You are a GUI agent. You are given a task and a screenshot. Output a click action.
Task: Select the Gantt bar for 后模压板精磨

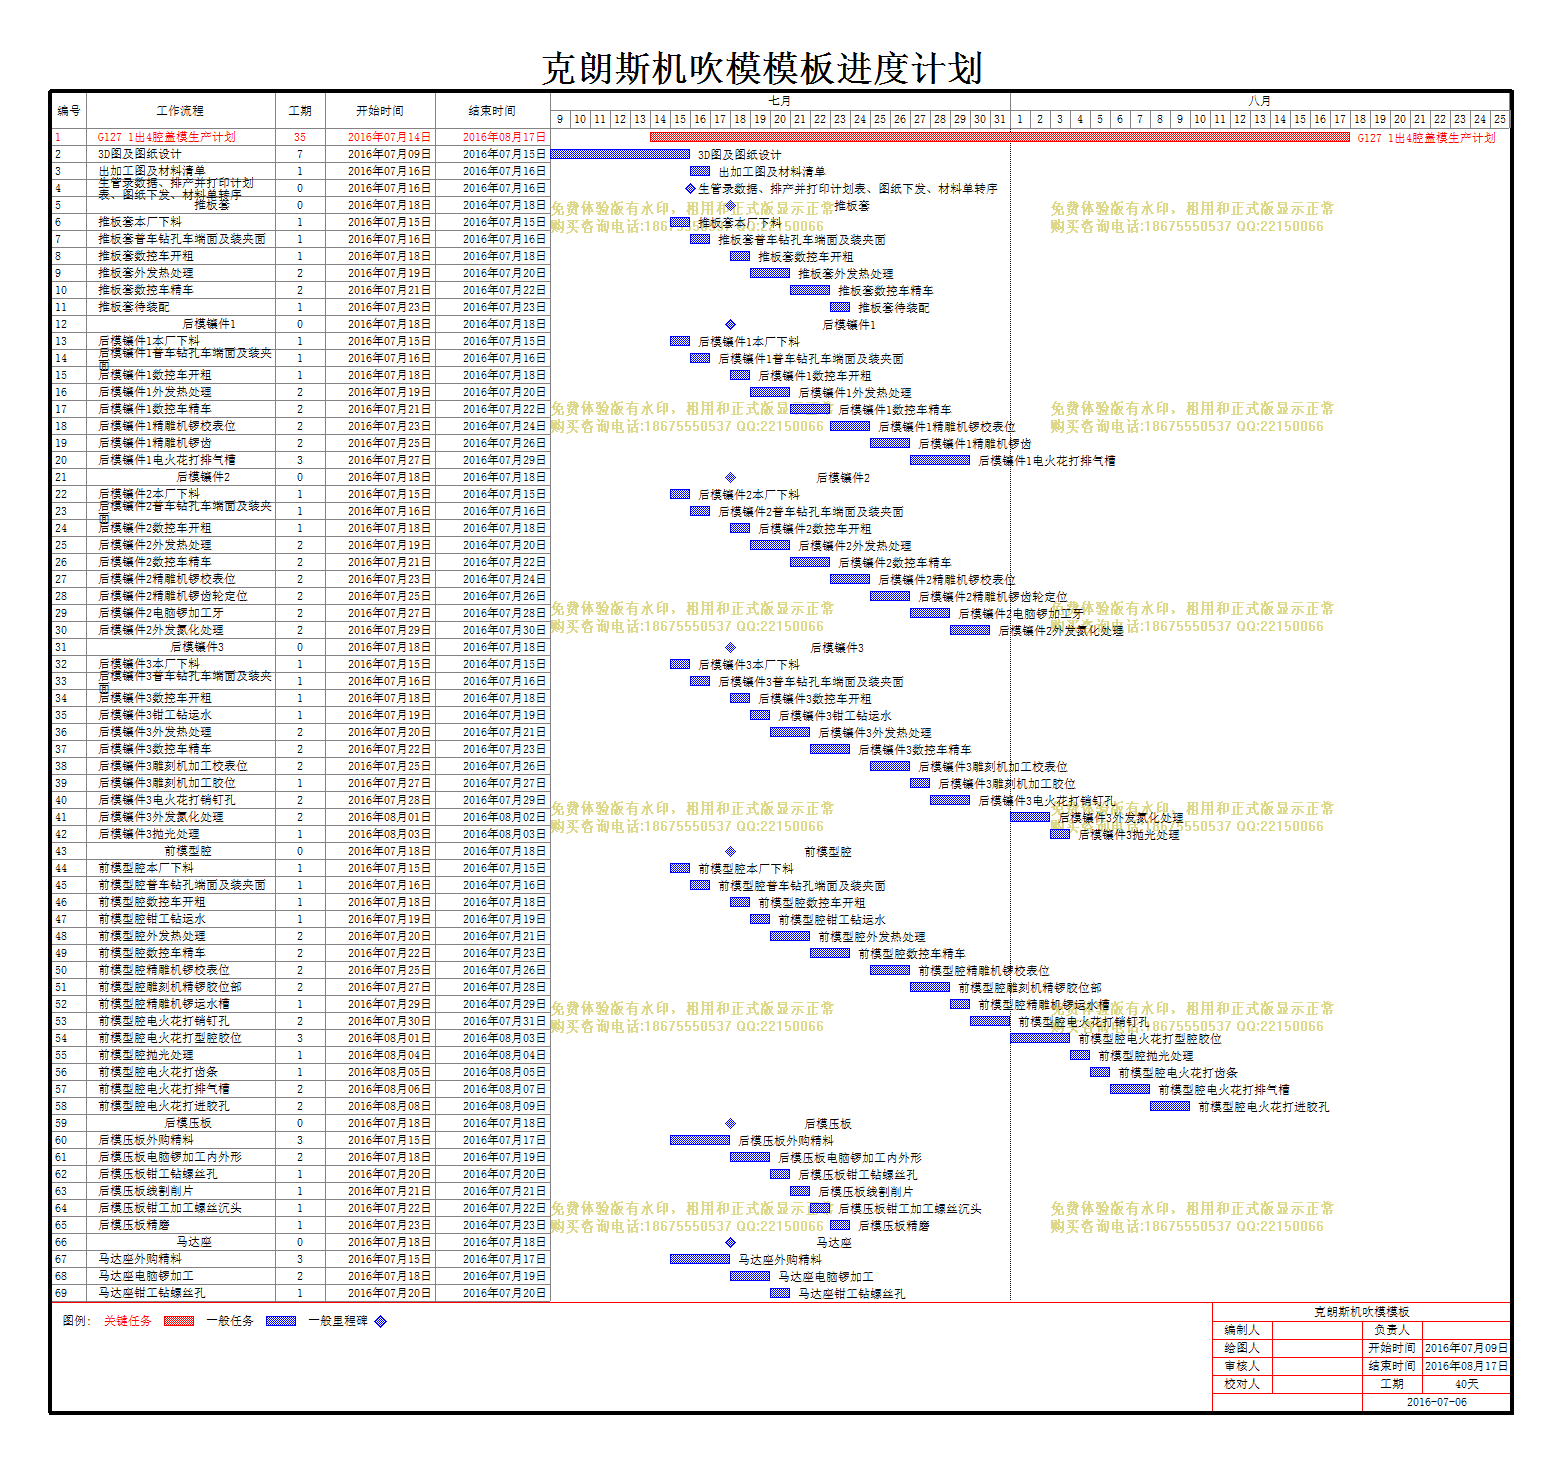pyautogui.click(x=840, y=1225)
